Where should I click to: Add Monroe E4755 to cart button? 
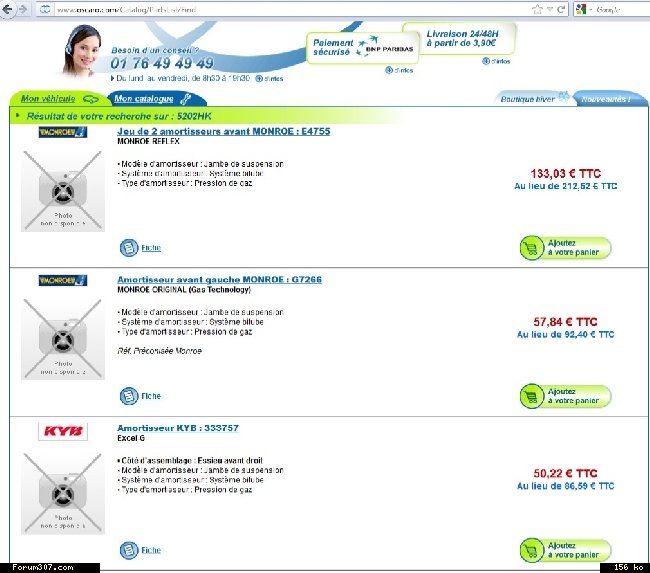(x=565, y=248)
